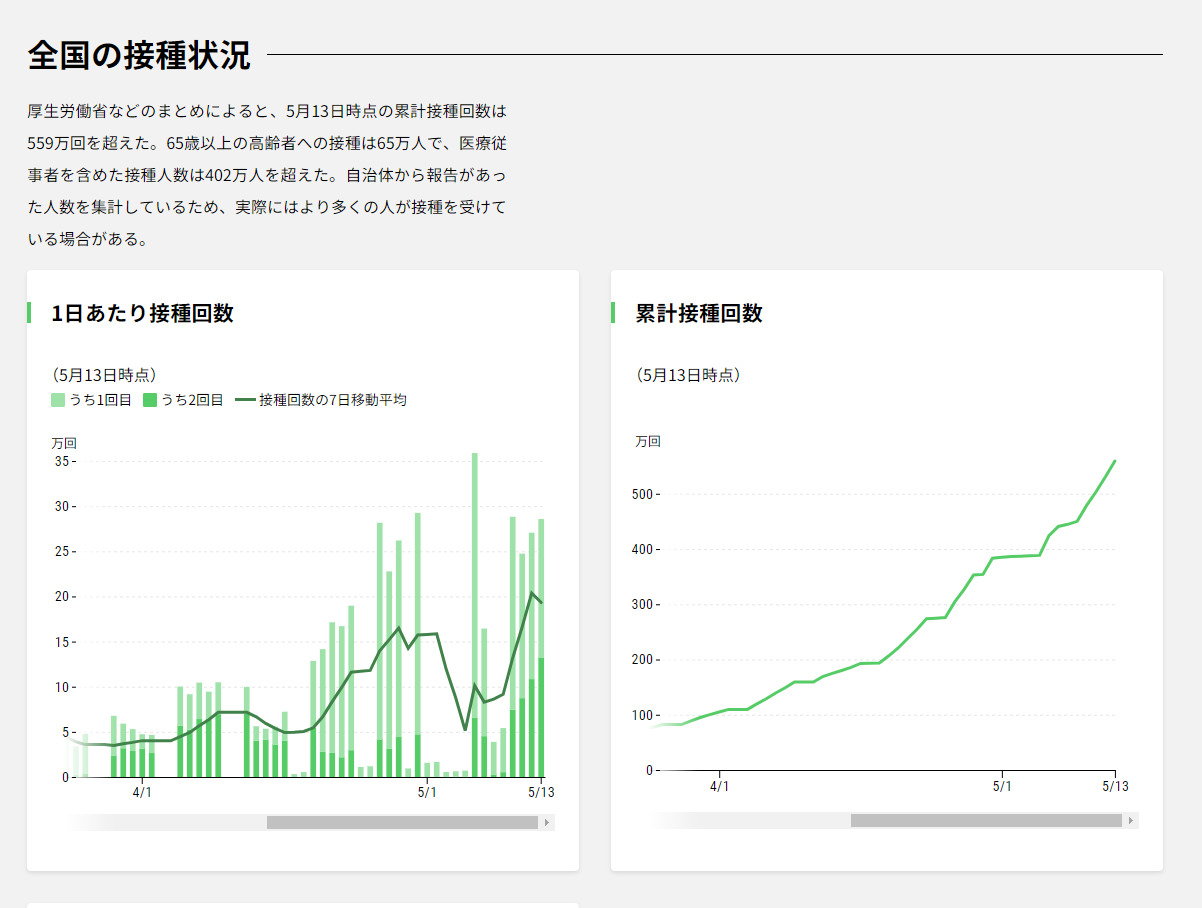Click the light green うち1回目 legend swatch
Image resolution: width=1202 pixels, height=908 pixels.
[x=58, y=400]
